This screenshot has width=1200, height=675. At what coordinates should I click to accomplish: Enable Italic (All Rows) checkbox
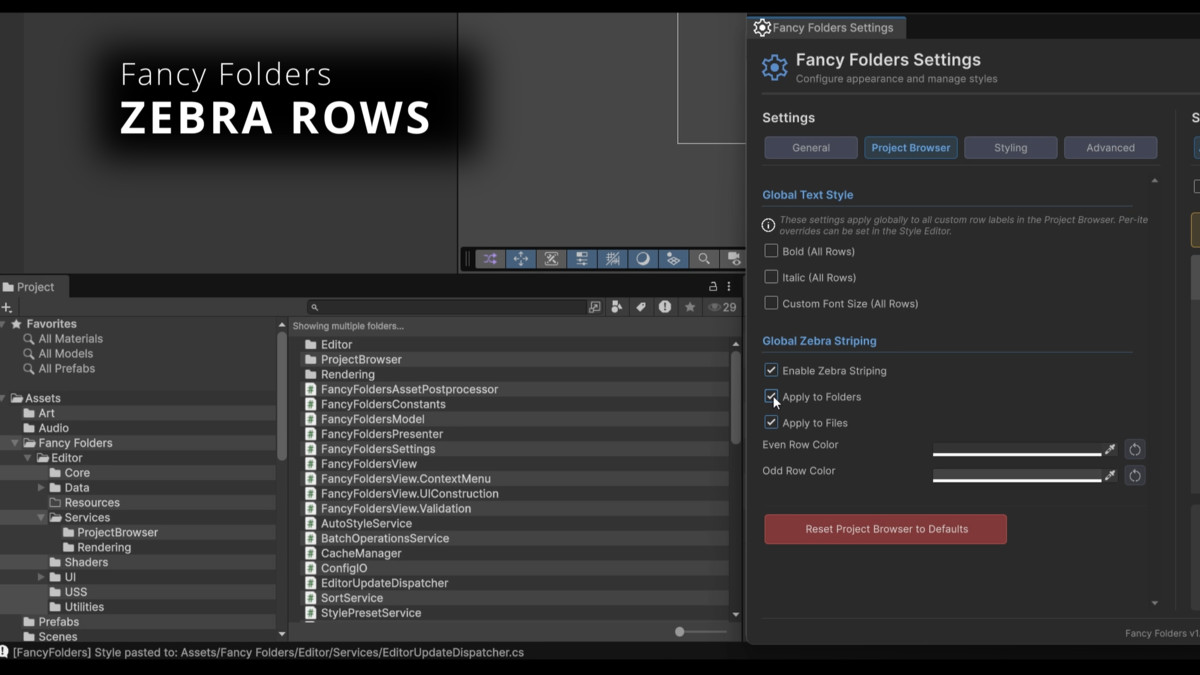pyautogui.click(x=771, y=277)
